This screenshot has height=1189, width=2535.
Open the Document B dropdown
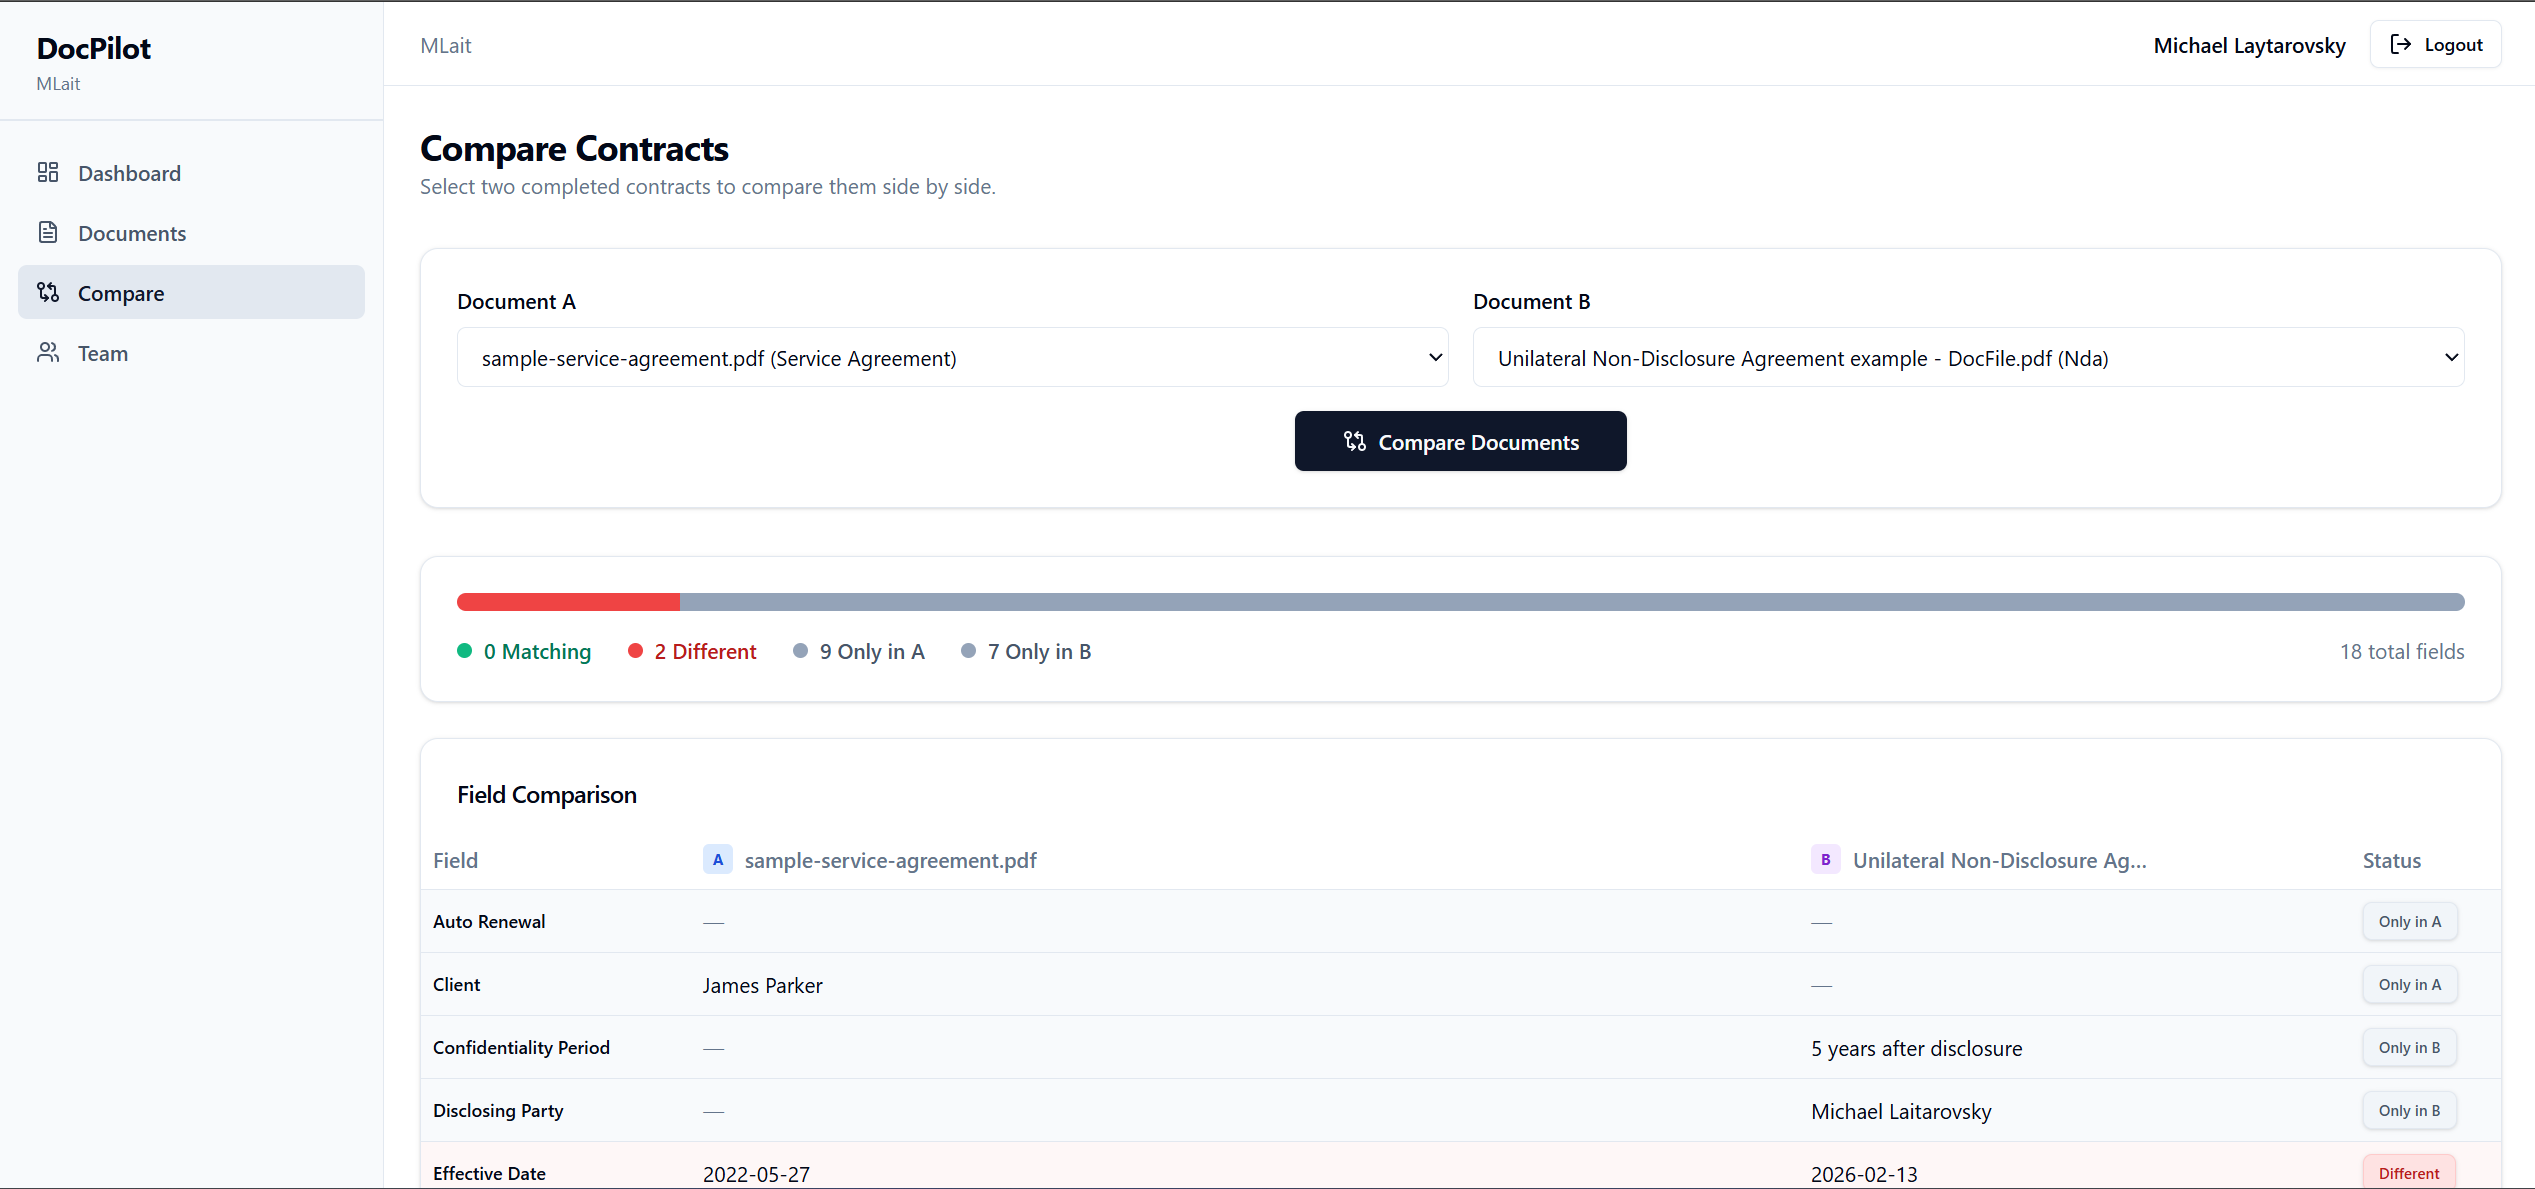(x=1969, y=358)
